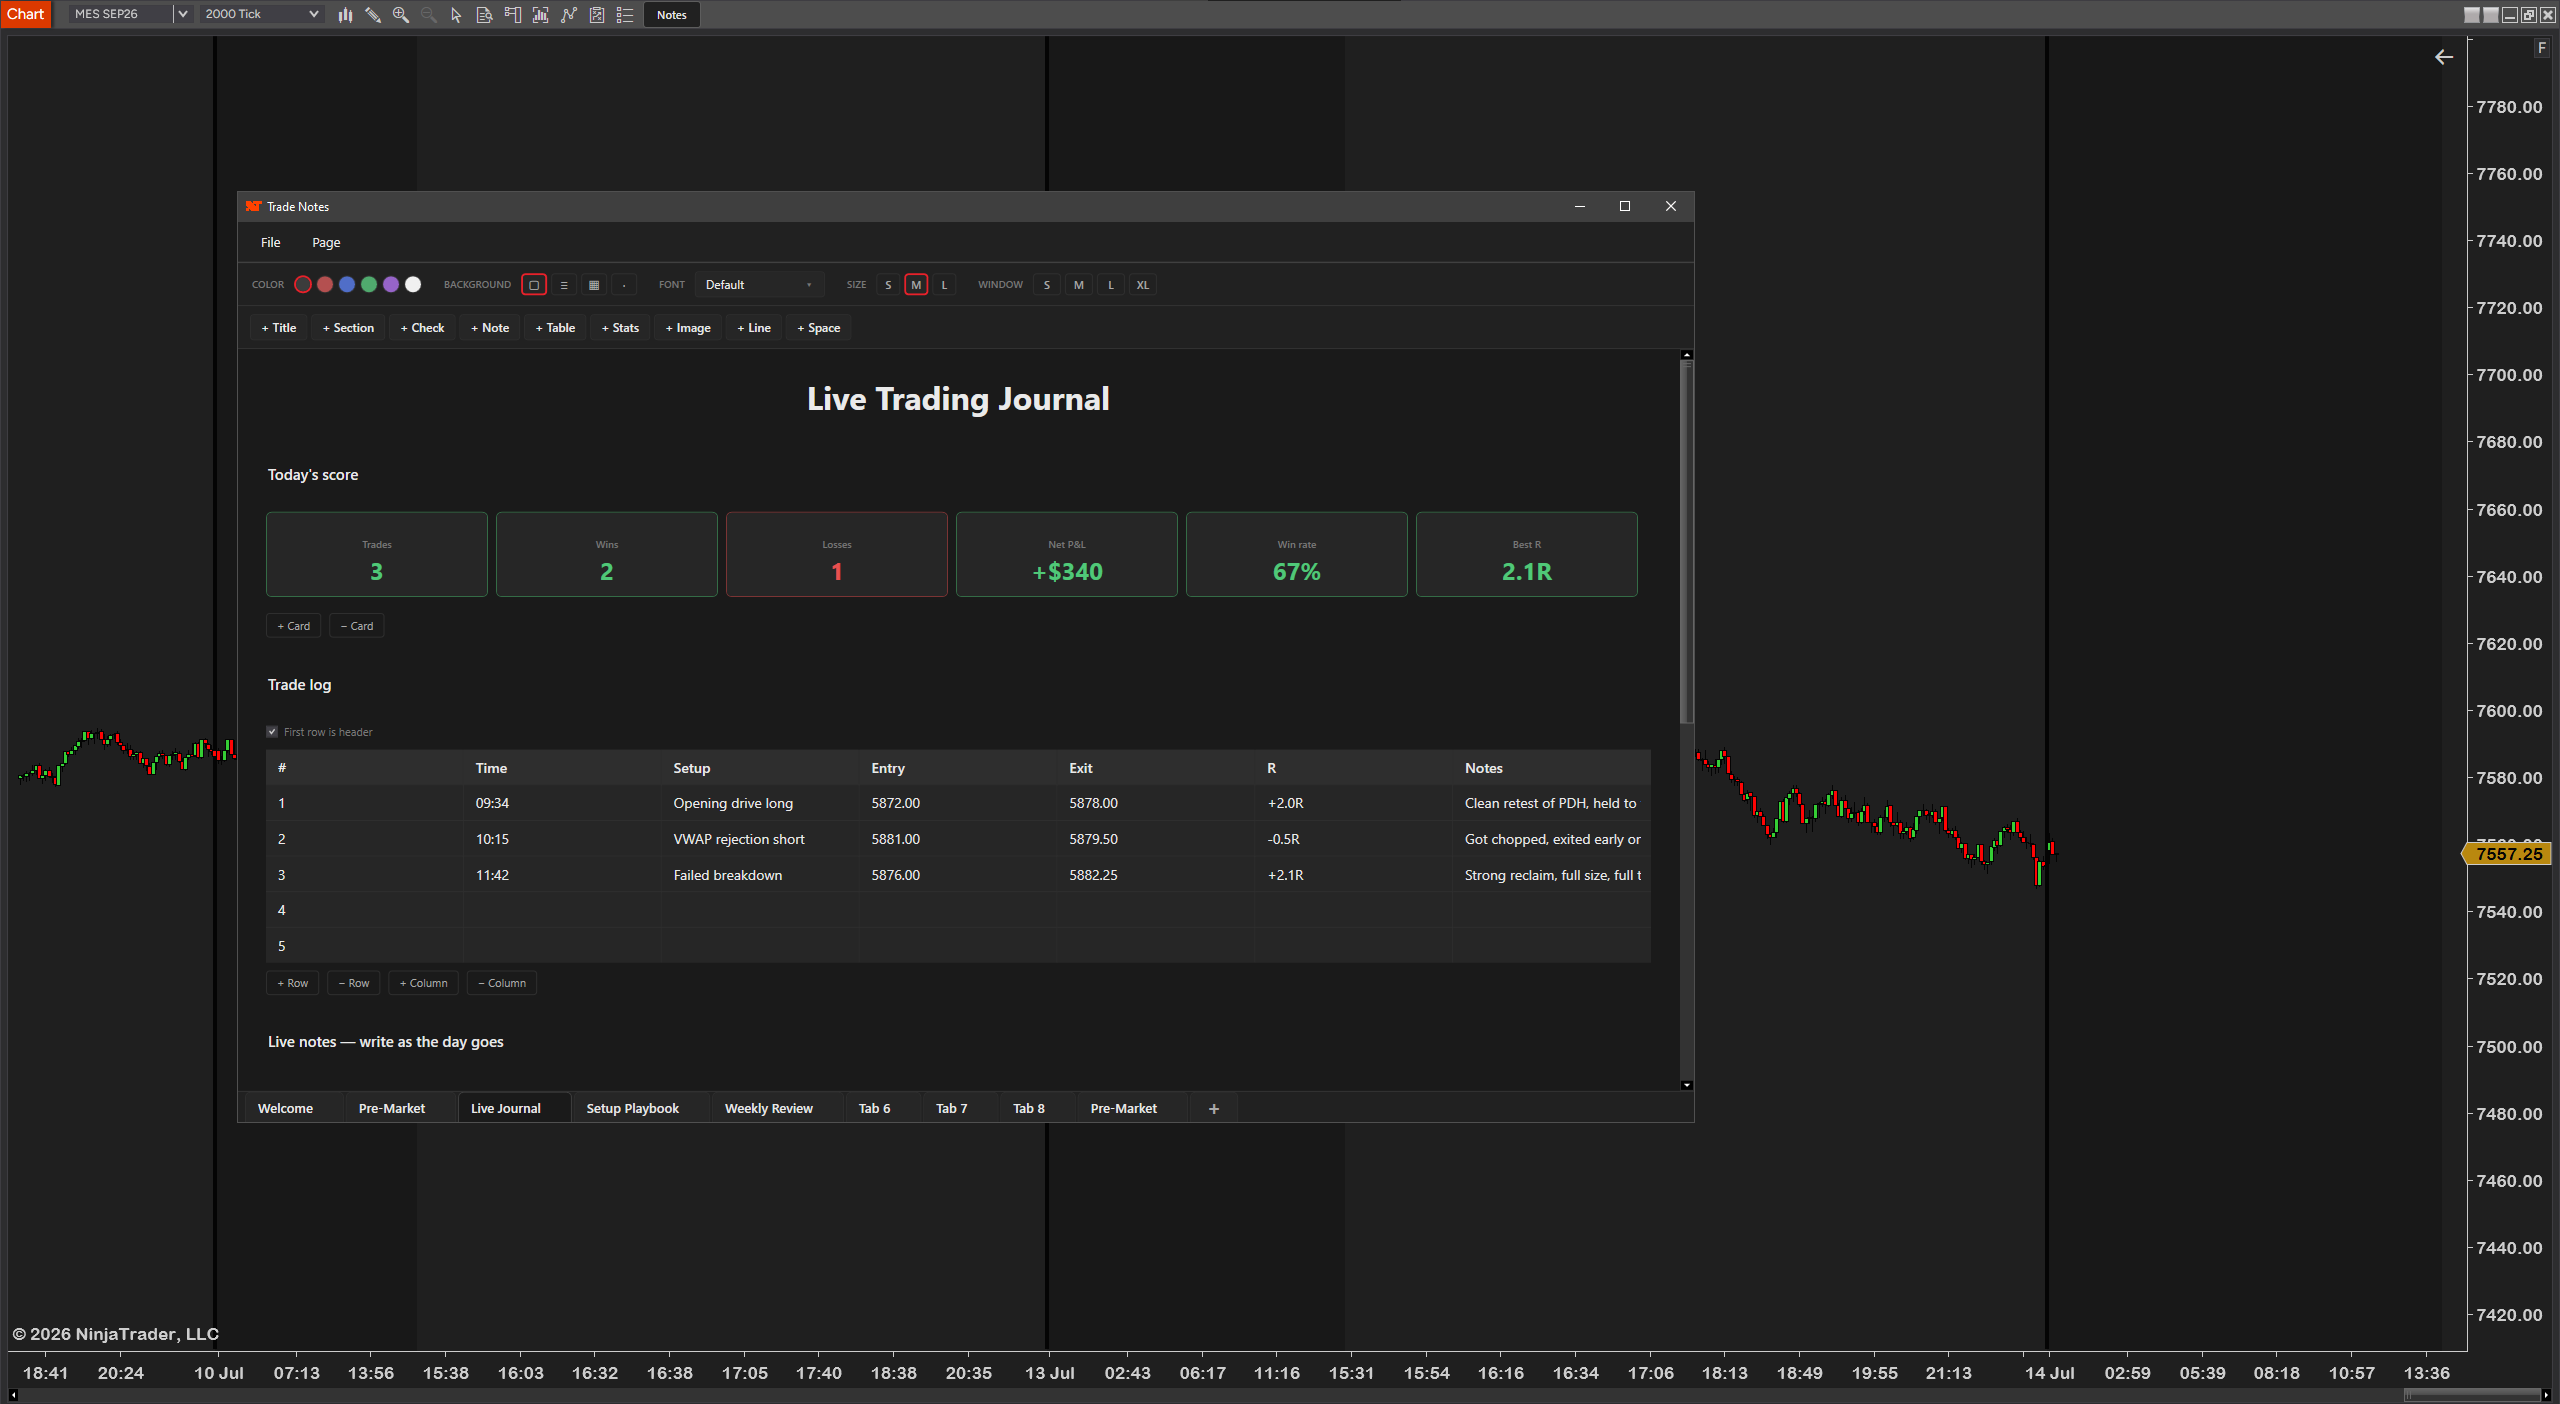Click the + Check button
This screenshot has height=1404, width=2560.
pyautogui.click(x=423, y=328)
